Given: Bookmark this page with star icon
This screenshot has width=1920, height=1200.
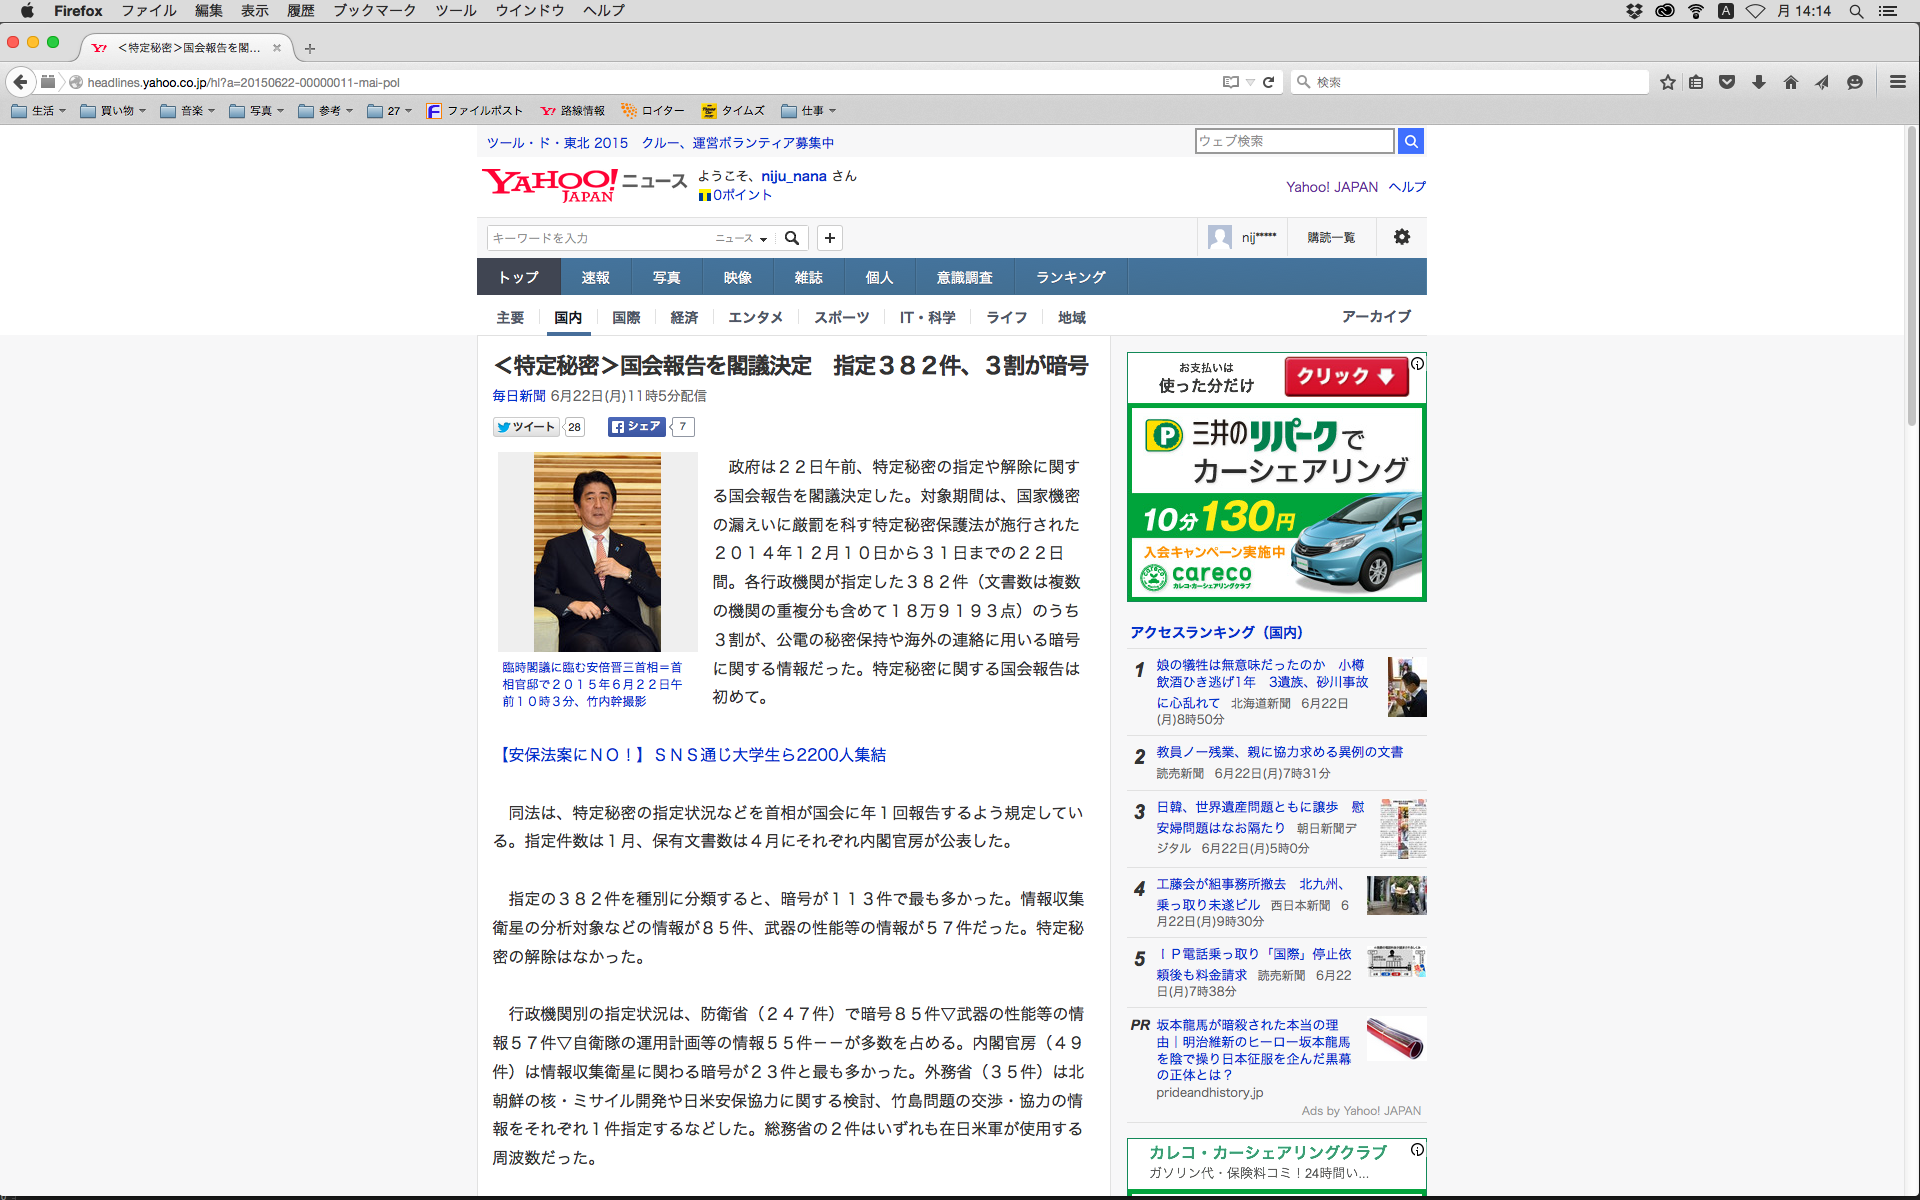Looking at the screenshot, I should (1667, 82).
